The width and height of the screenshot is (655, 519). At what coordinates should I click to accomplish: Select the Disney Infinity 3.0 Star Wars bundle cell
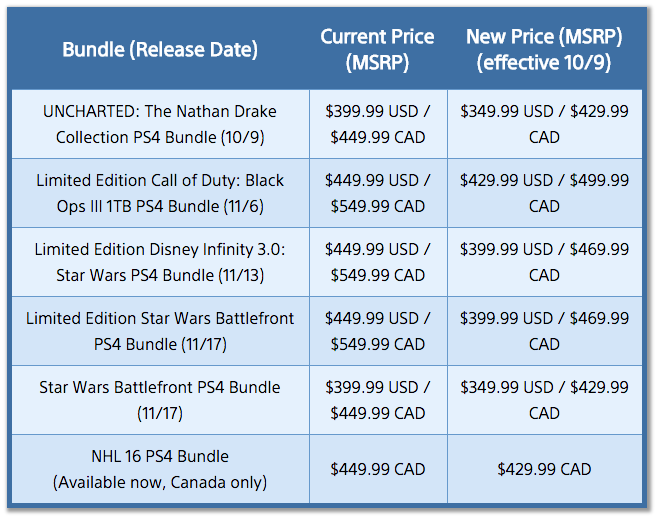coord(160,262)
